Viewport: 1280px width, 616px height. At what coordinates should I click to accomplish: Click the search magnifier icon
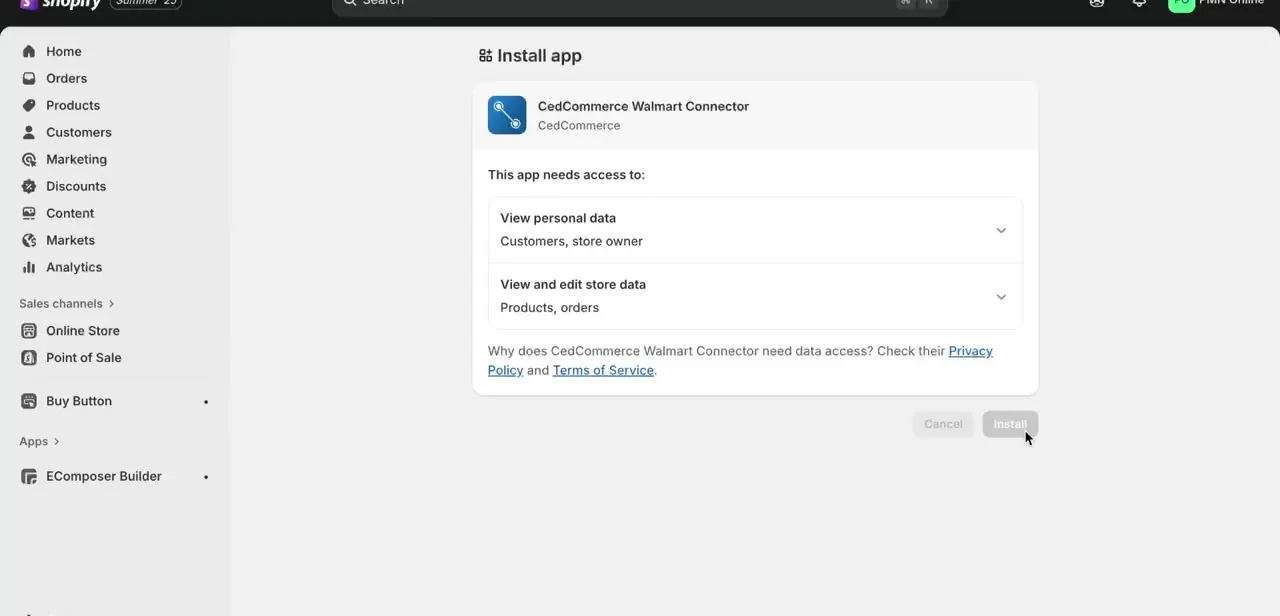(350, 3)
